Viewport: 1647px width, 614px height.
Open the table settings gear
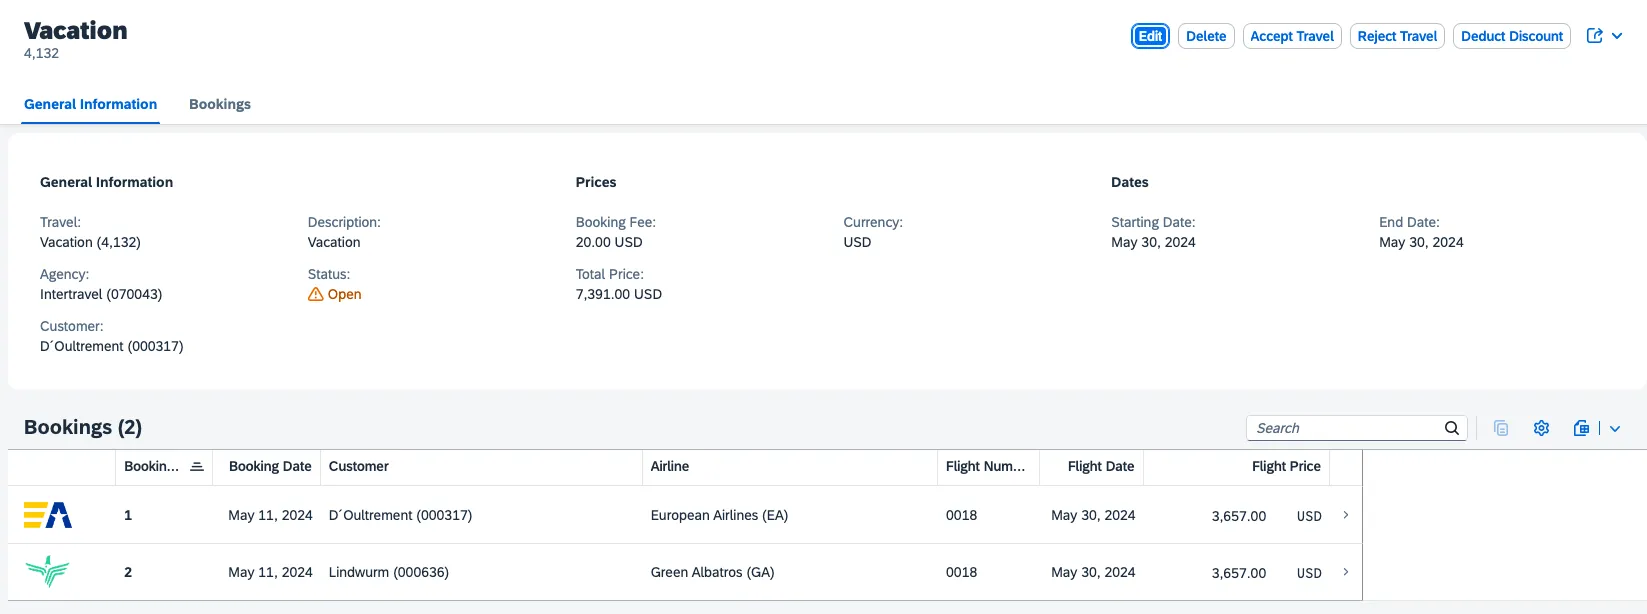click(x=1541, y=428)
